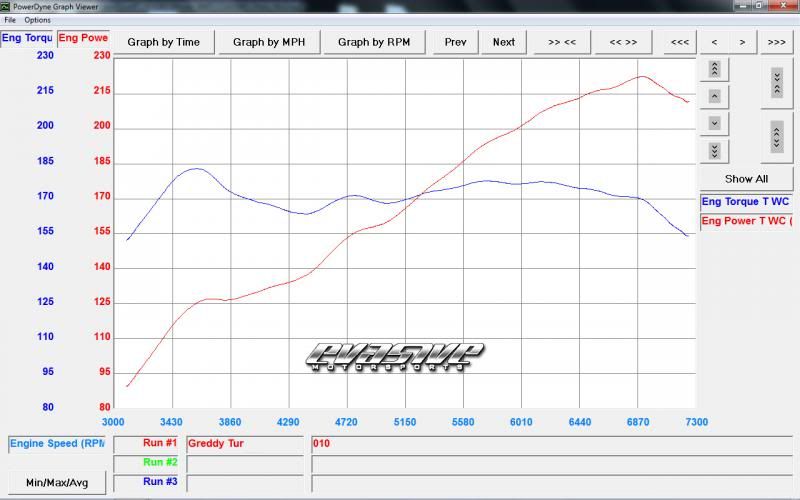Click the empty Run #3 name field
800x500 pixels.
click(x=245, y=482)
